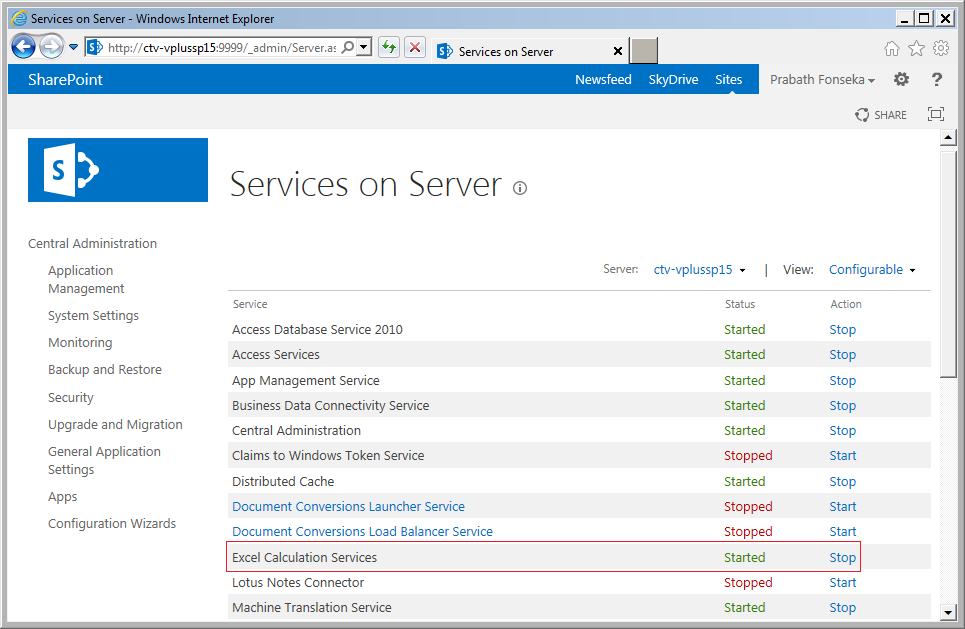Open System Settings
Image resolution: width=965 pixels, height=629 pixels.
(94, 315)
